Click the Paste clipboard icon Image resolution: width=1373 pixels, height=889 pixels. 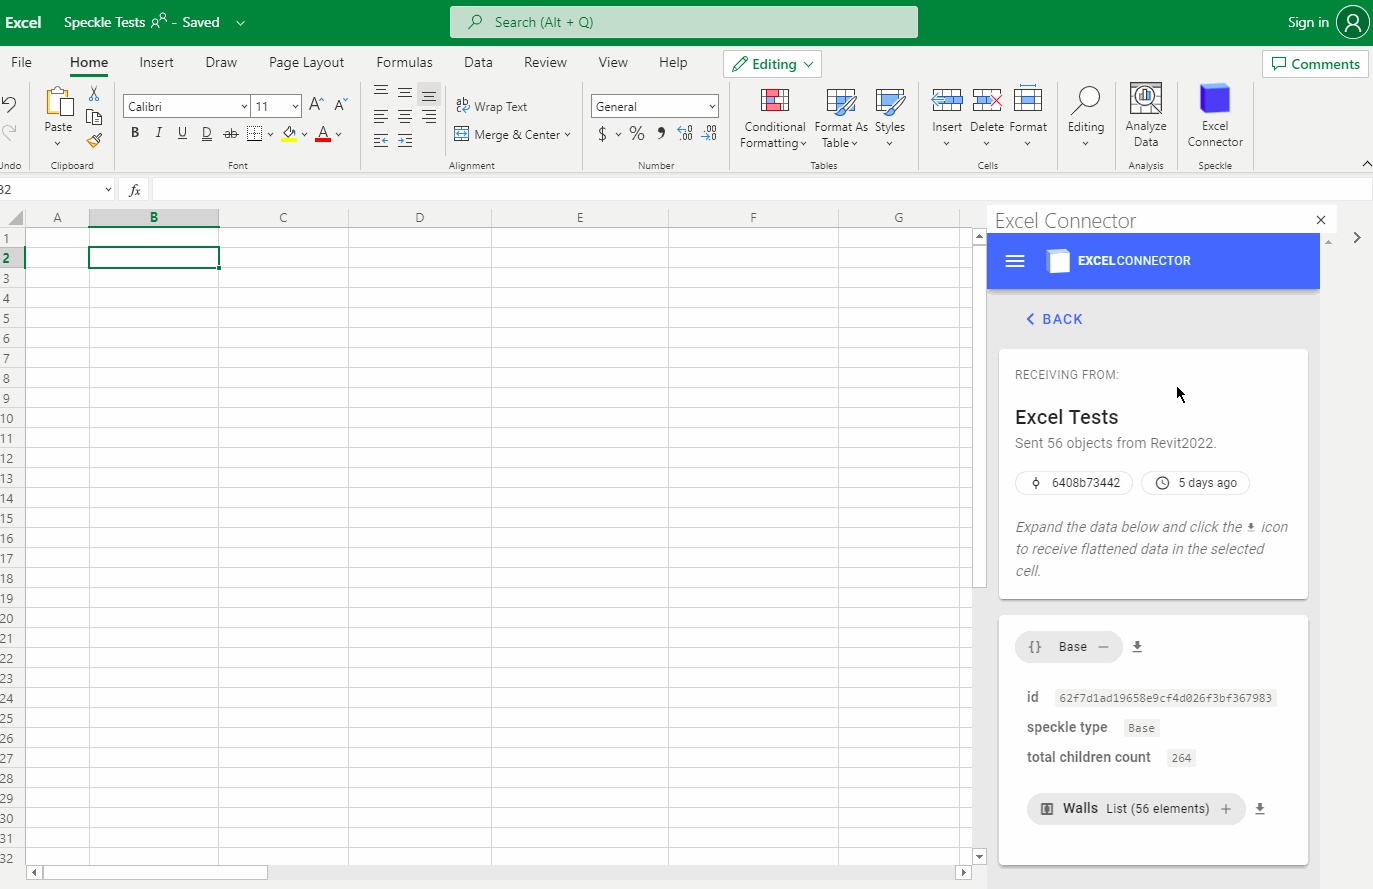point(59,101)
